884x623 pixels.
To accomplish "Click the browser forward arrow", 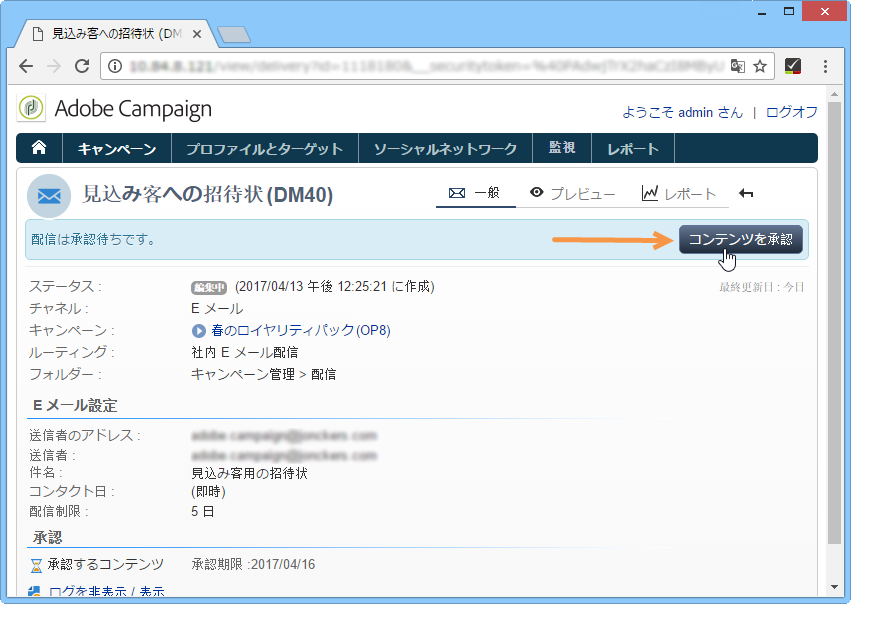I will click(x=54, y=66).
